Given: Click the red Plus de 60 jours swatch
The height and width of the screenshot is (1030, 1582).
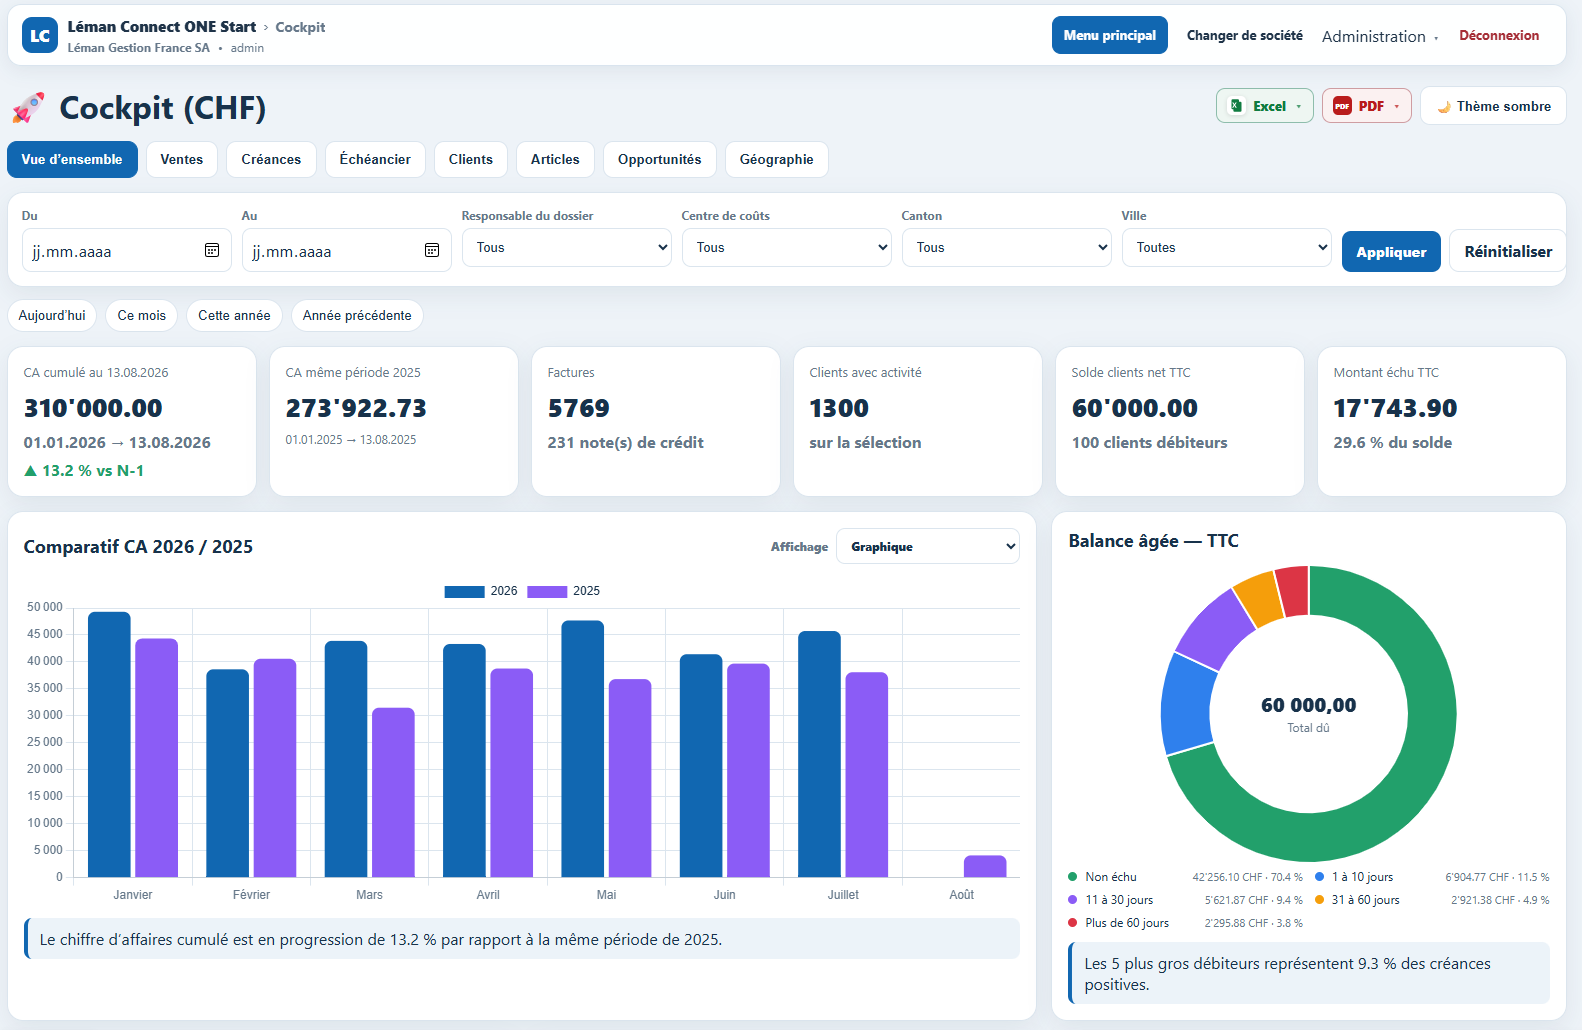Looking at the screenshot, I should click(x=1073, y=923).
